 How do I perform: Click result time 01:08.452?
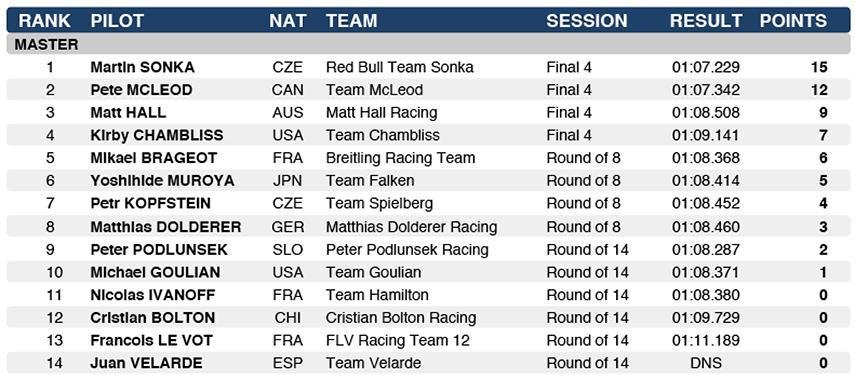pos(706,203)
